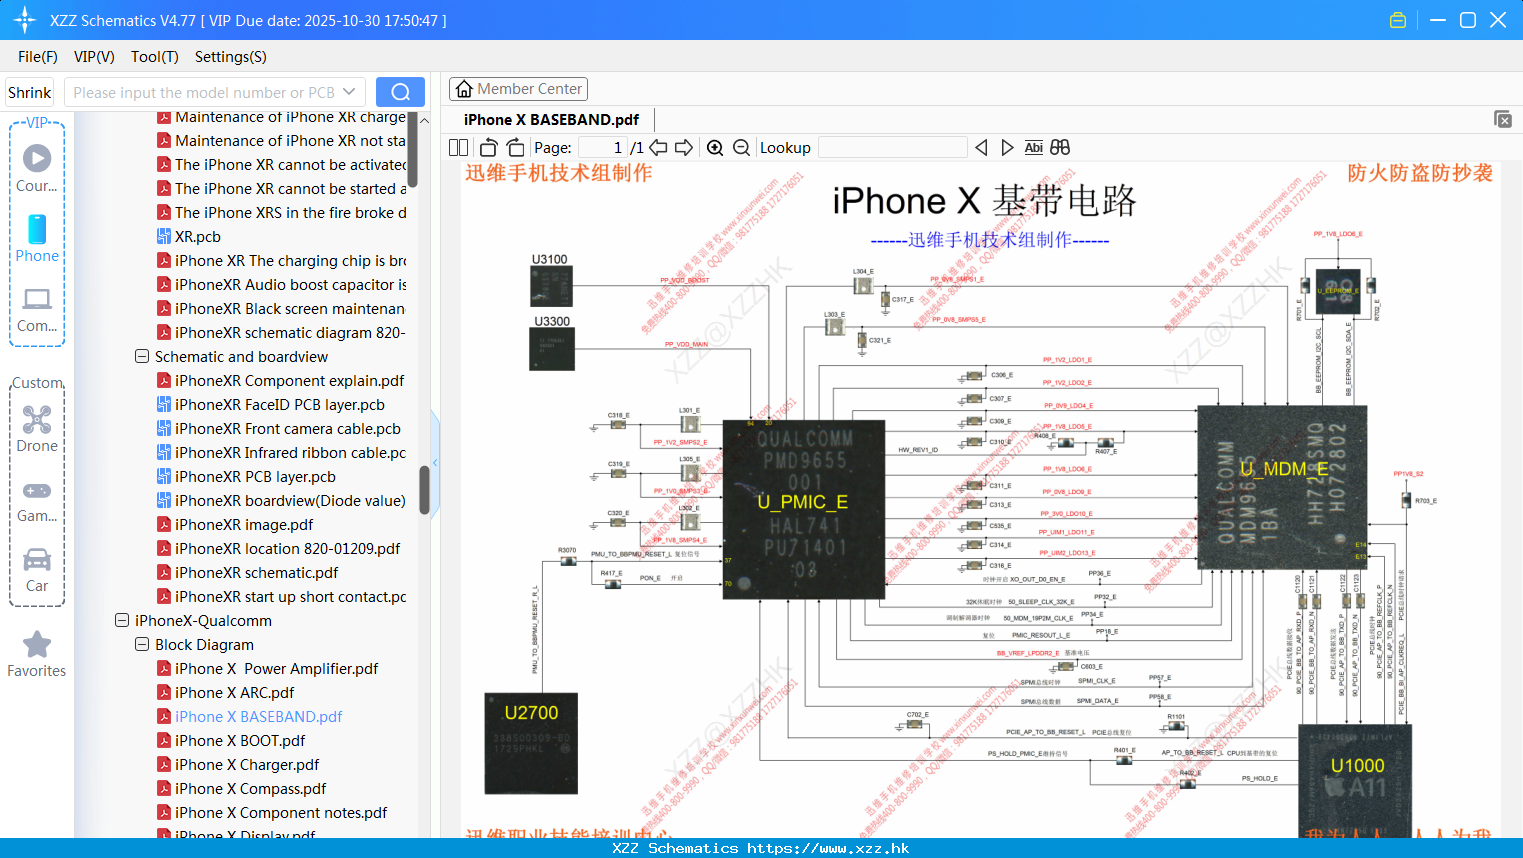The width and height of the screenshot is (1523, 858).
Task: Collapse the Schematic and boardview folder
Action: click(142, 356)
